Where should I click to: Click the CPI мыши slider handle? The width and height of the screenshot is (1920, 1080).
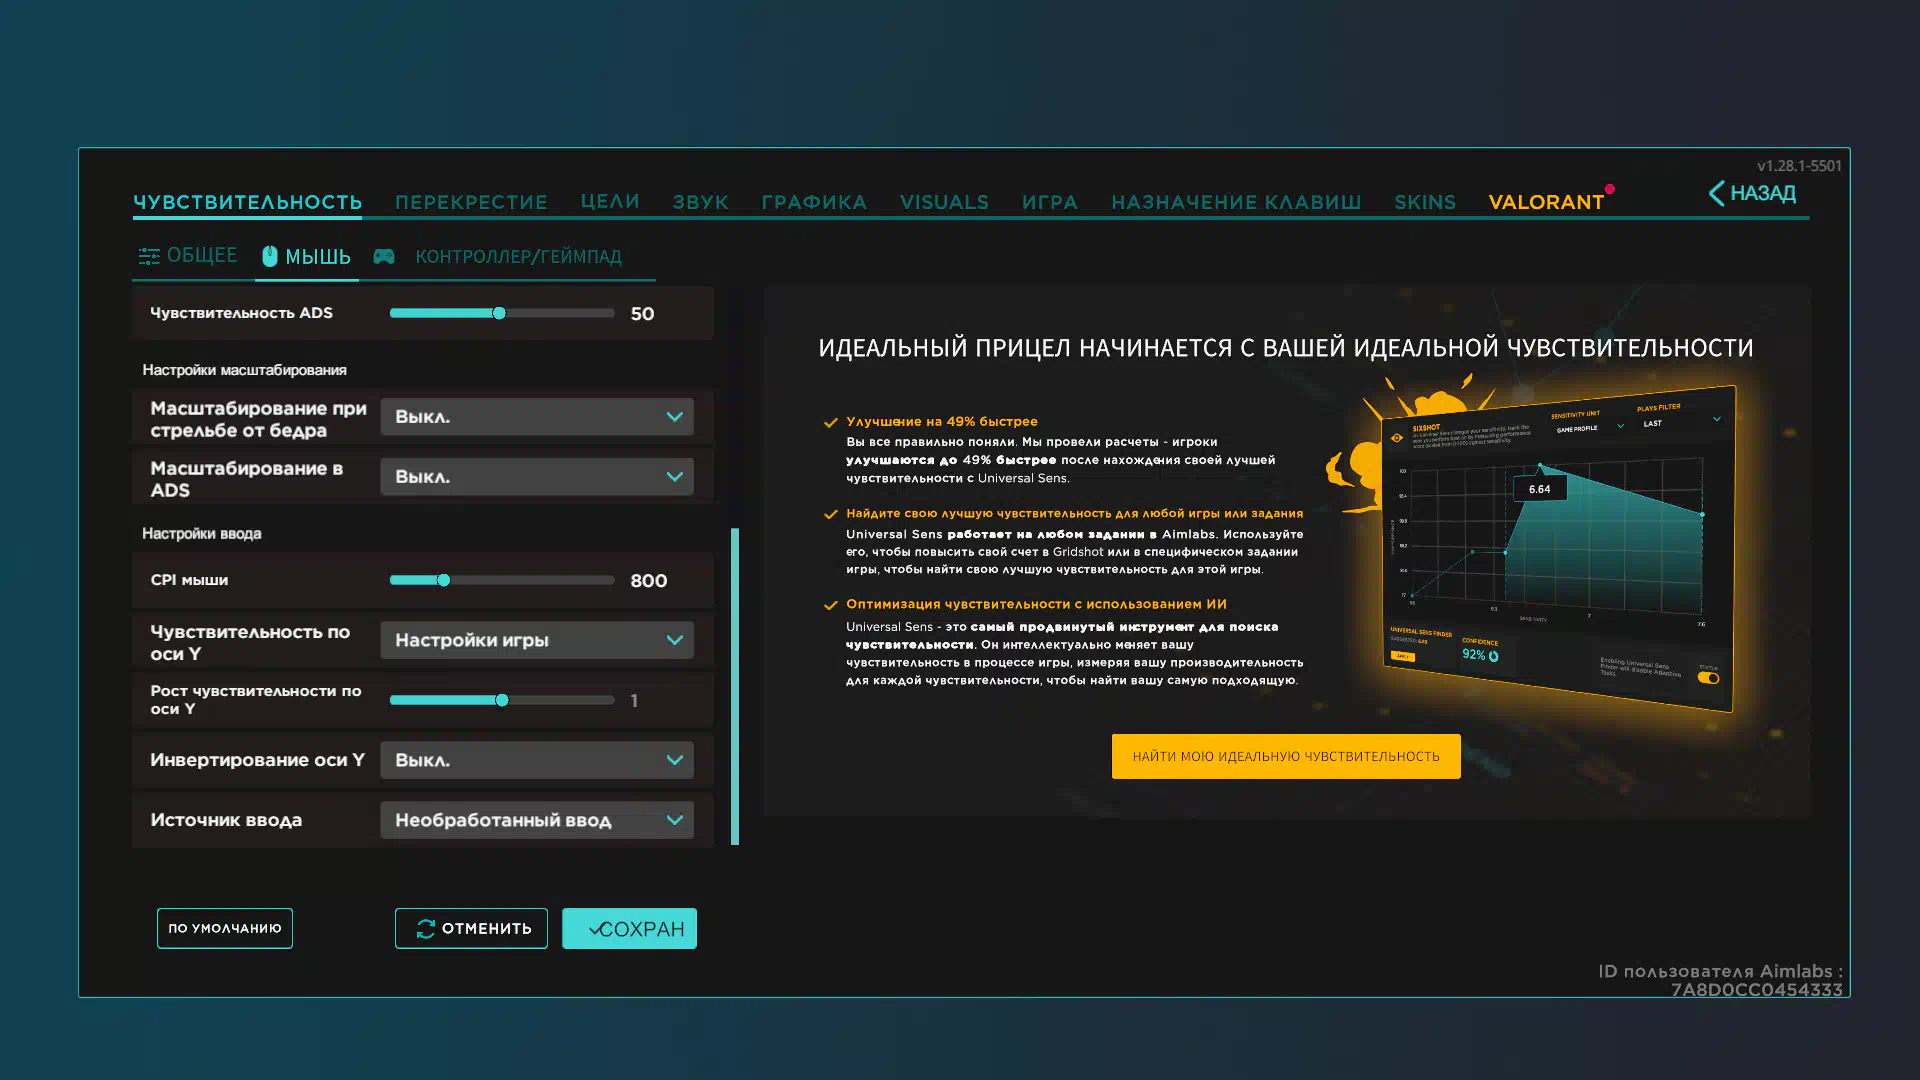(444, 580)
